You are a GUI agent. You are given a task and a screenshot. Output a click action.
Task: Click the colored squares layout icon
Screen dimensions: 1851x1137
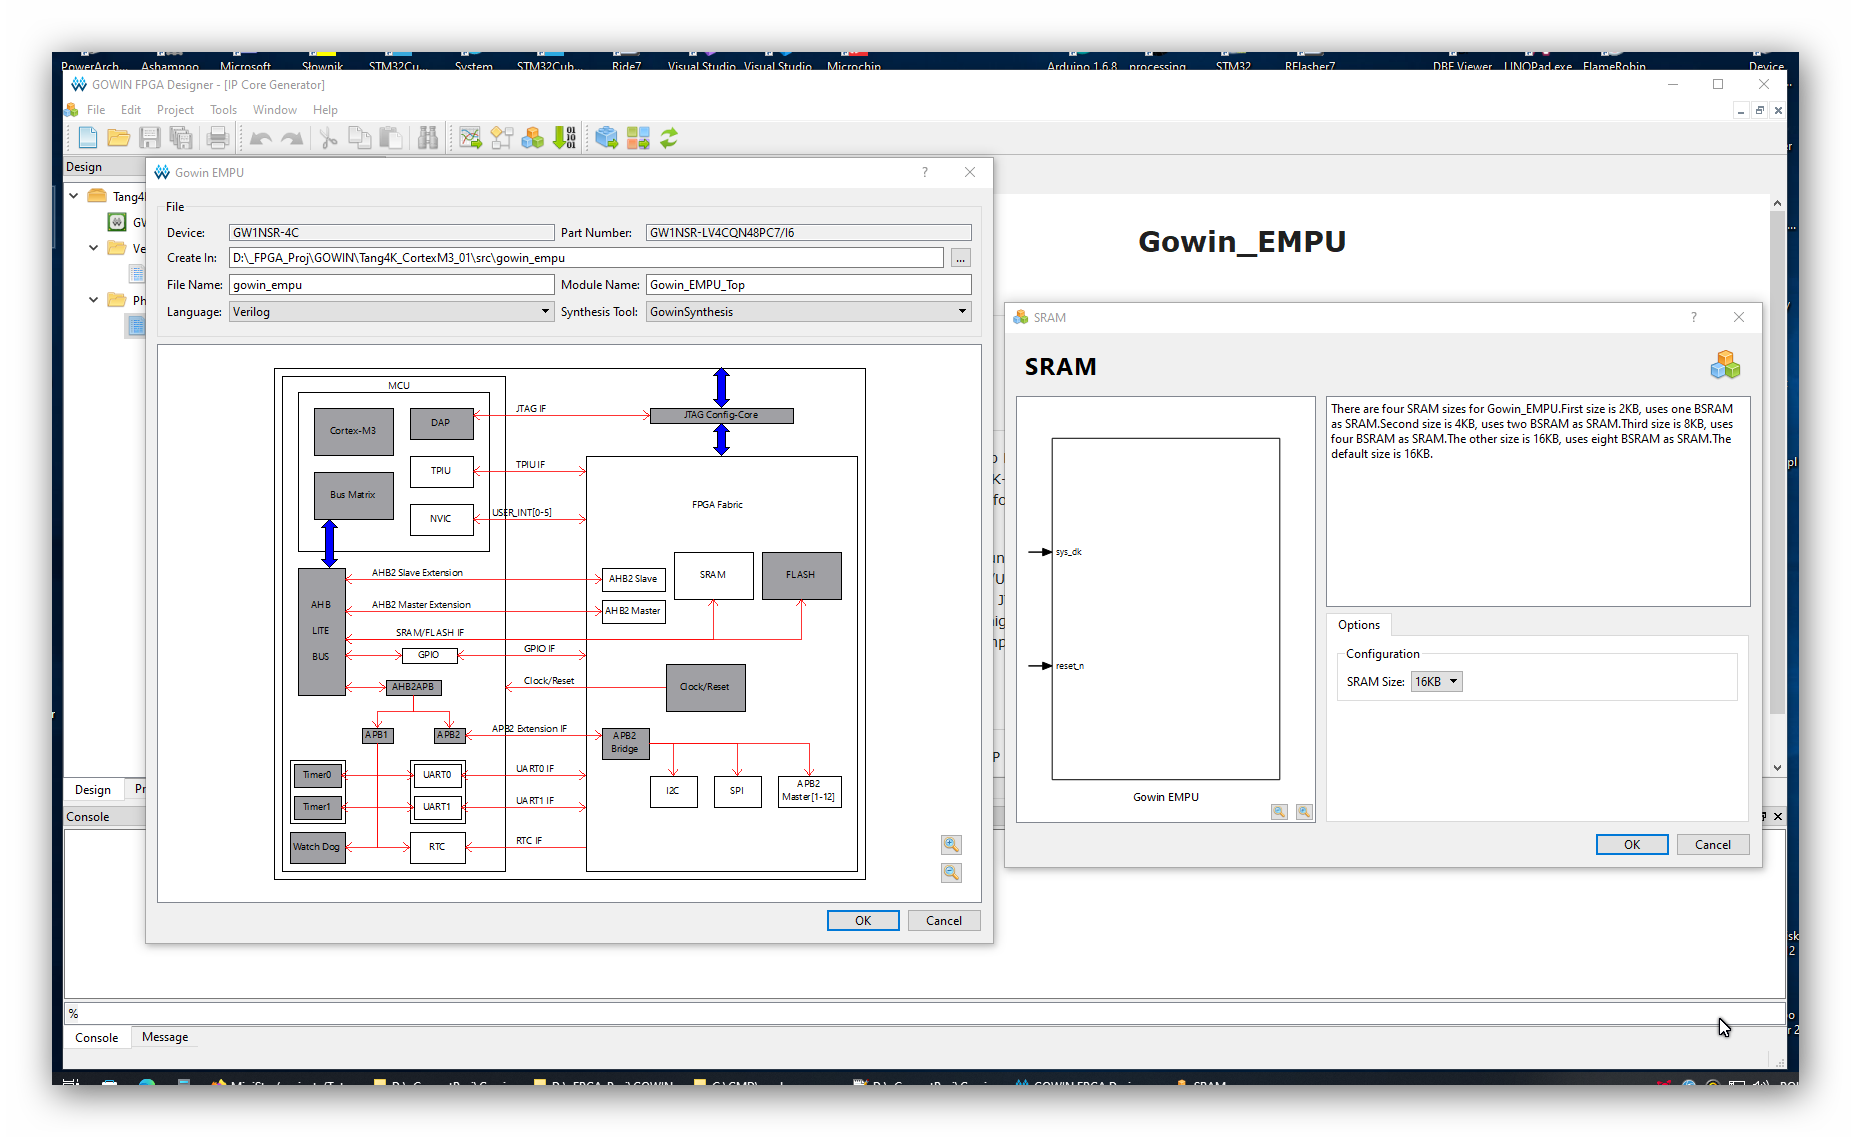pyautogui.click(x=638, y=138)
